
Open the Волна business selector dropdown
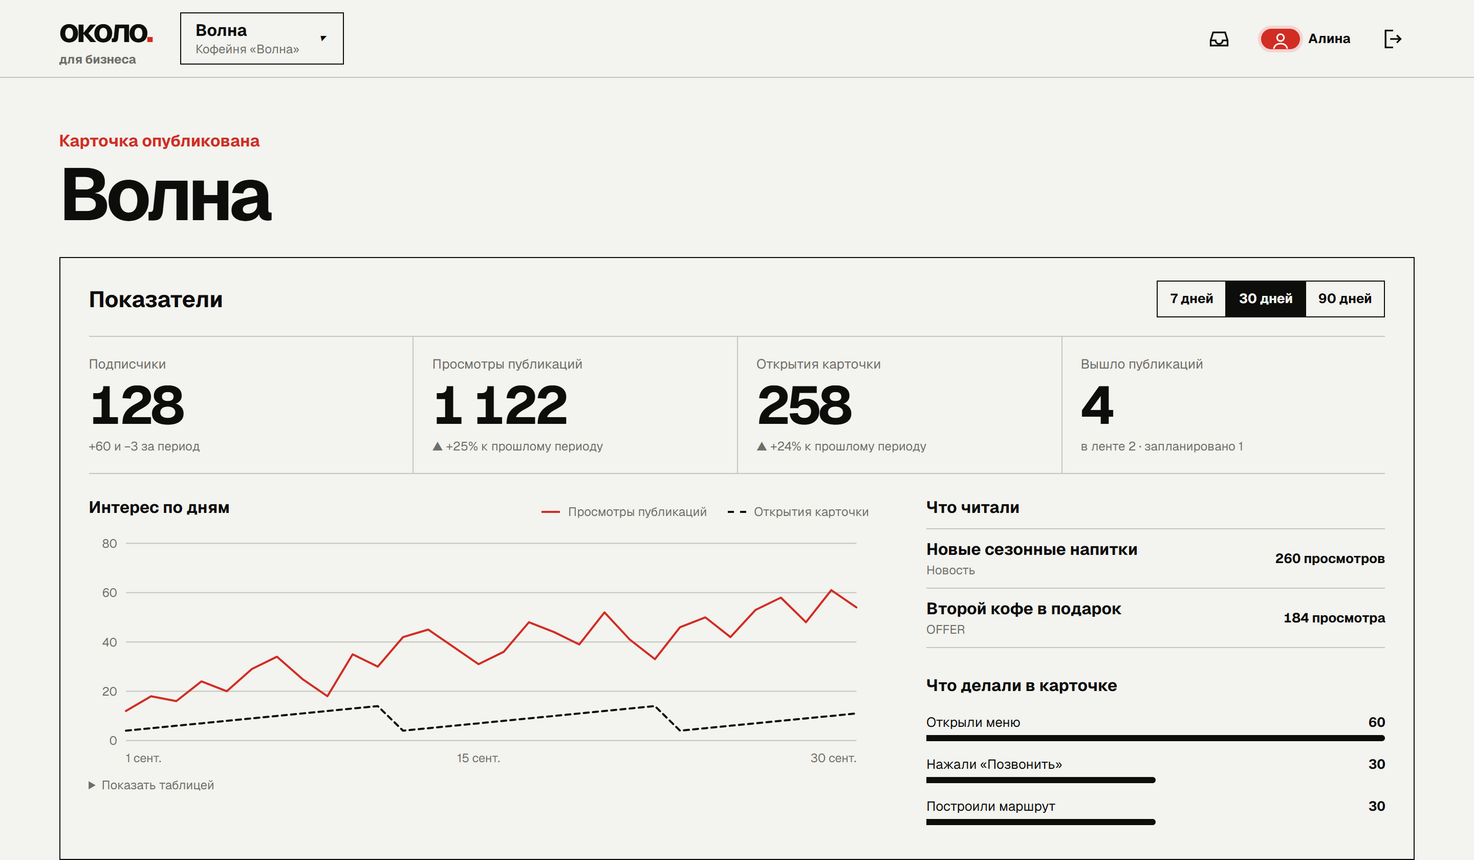262,39
